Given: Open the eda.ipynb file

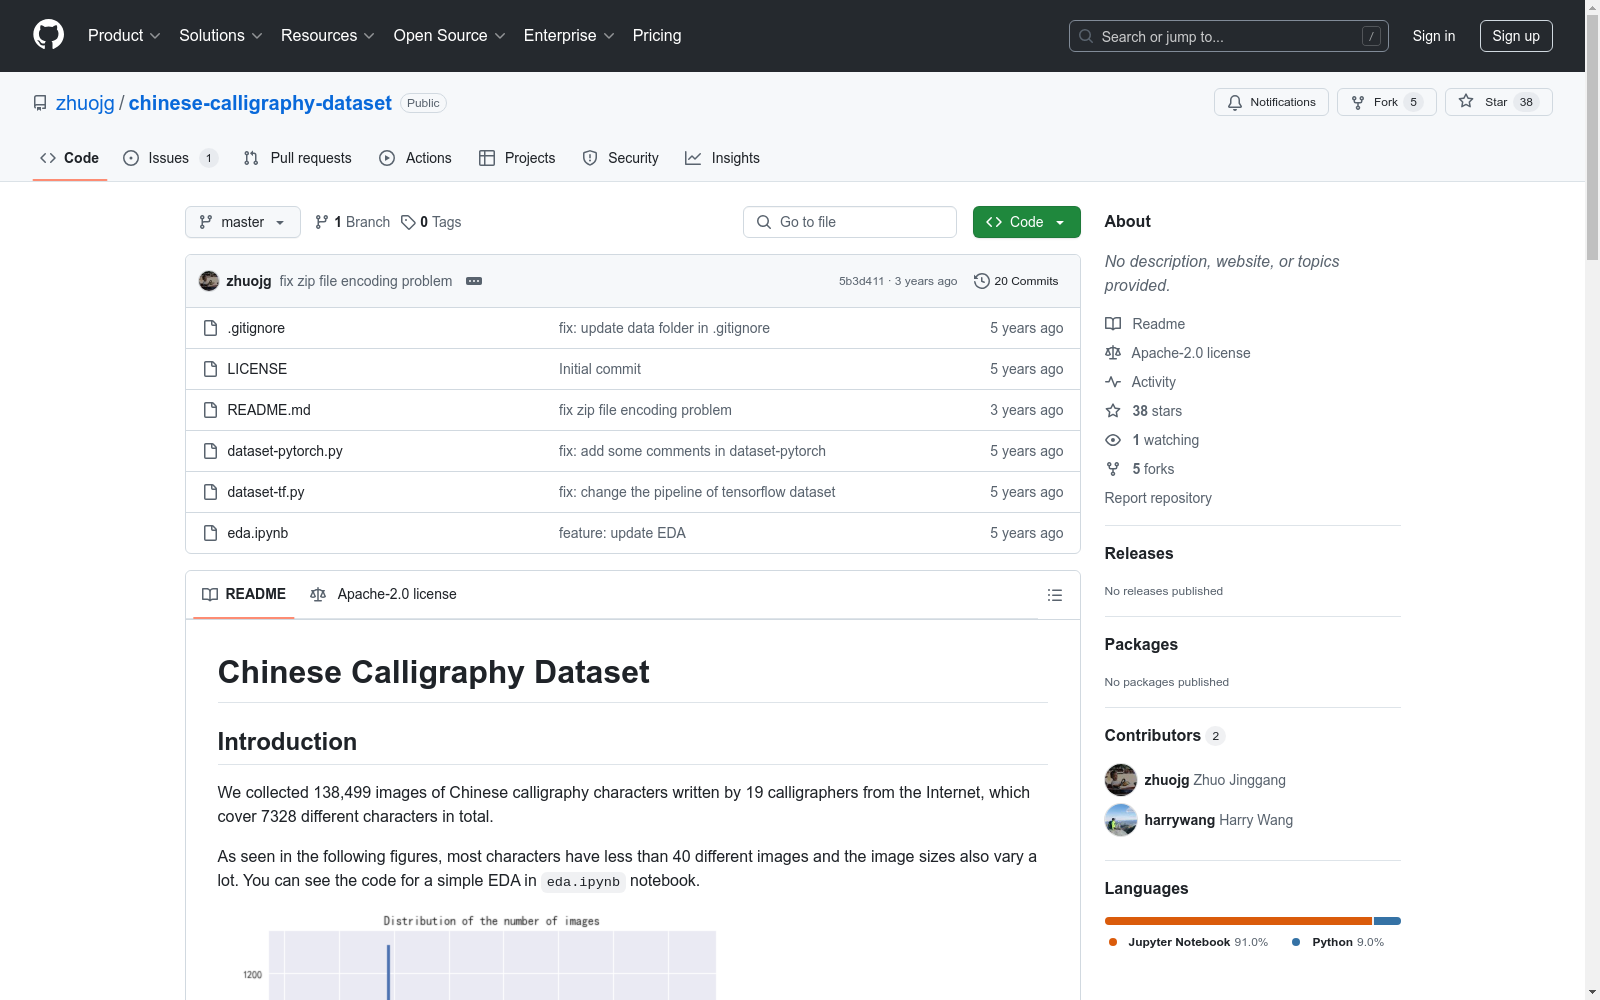Looking at the screenshot, I should coord(258,533).
